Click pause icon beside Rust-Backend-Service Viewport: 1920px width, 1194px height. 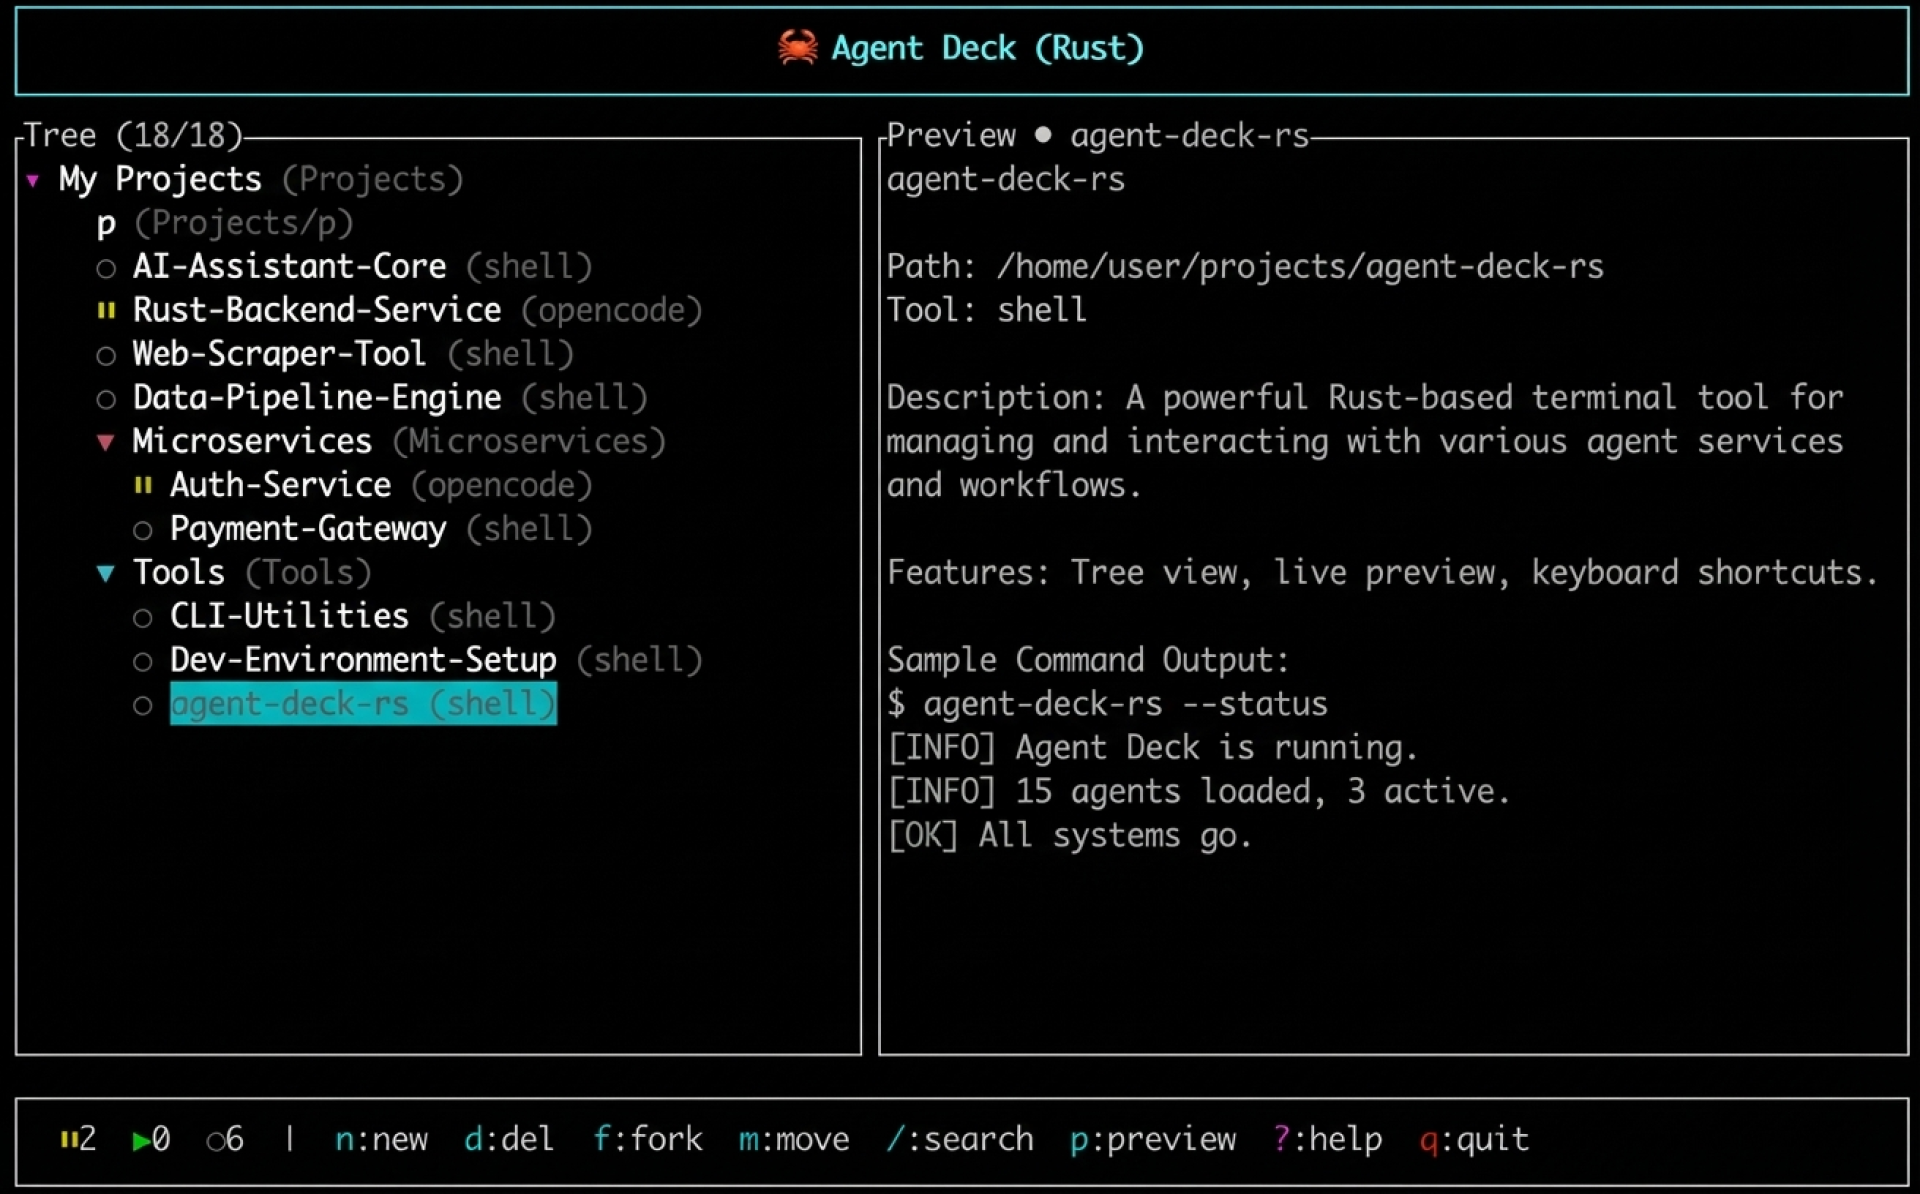(x=106, y=311)
